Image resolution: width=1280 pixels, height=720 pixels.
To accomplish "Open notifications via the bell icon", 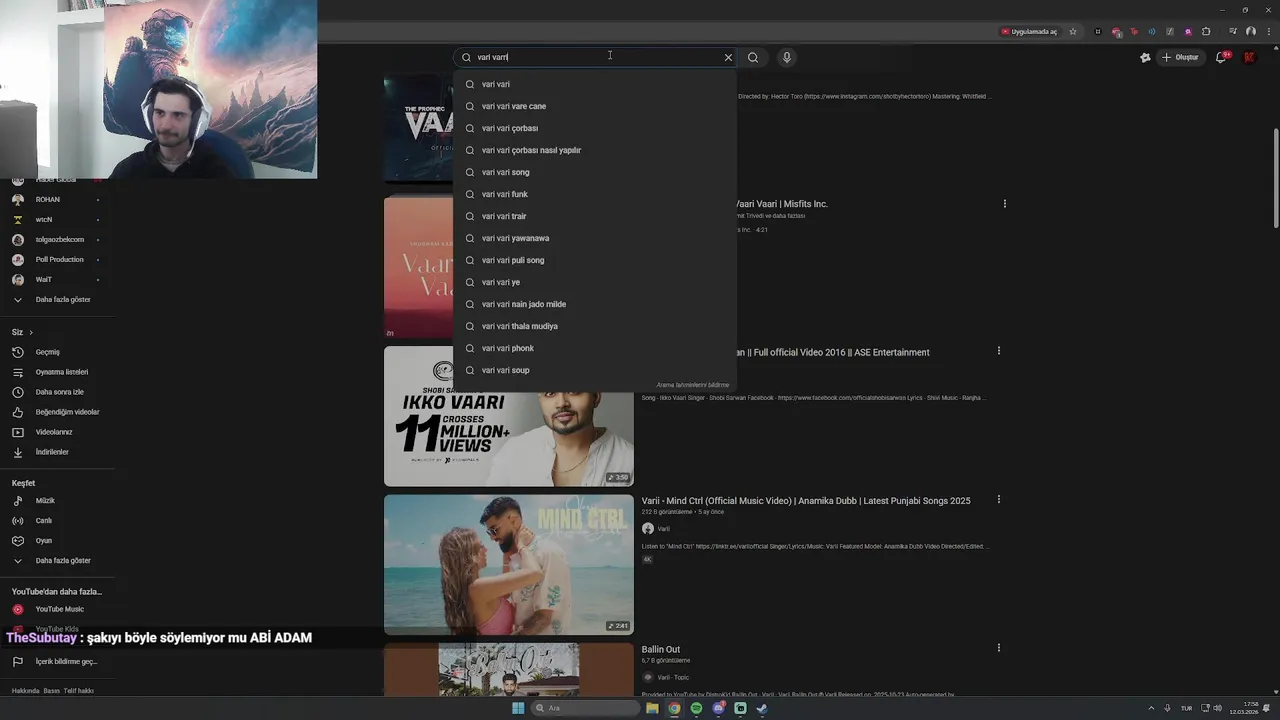I will click(x=1221, y=57).
